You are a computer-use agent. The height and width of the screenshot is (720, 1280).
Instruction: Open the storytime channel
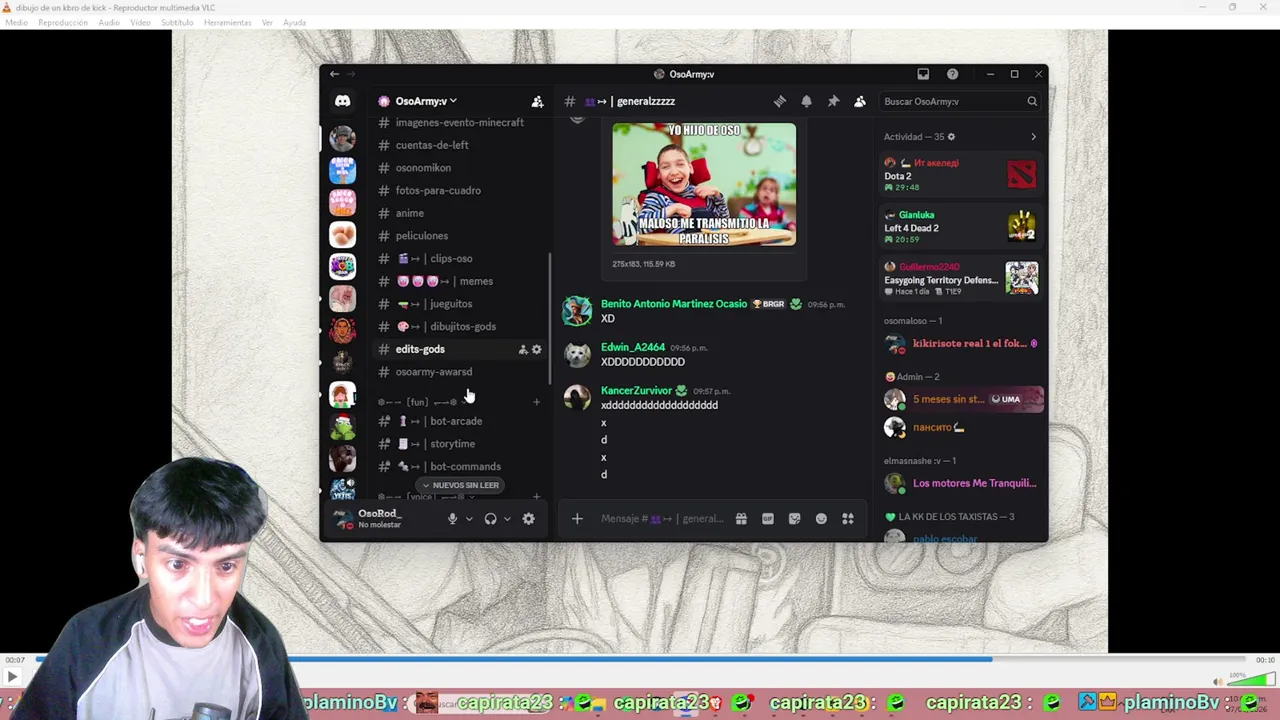pos(459,444)
